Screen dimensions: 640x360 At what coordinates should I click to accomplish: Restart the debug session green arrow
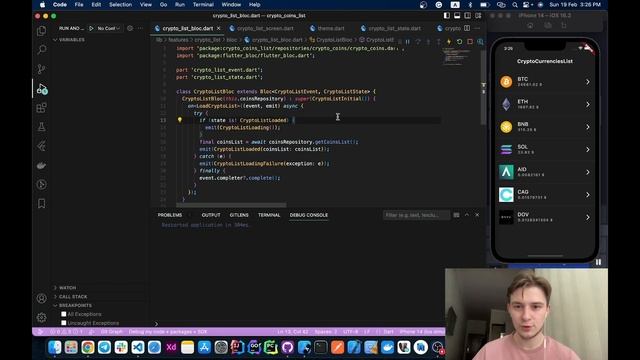click(x=459, y=42)
